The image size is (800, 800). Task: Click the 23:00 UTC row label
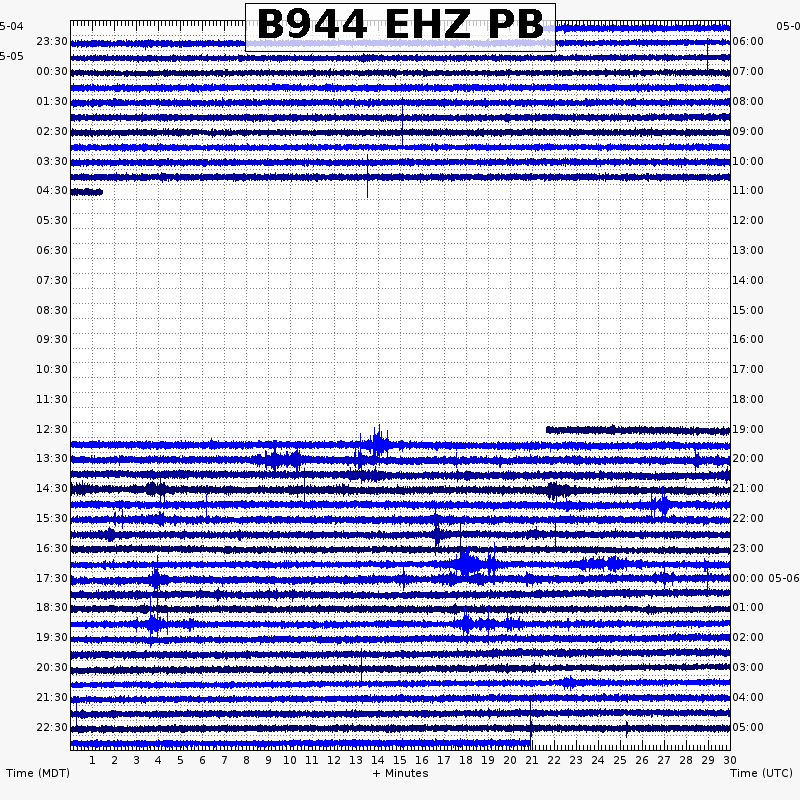[x=748, y=548]
